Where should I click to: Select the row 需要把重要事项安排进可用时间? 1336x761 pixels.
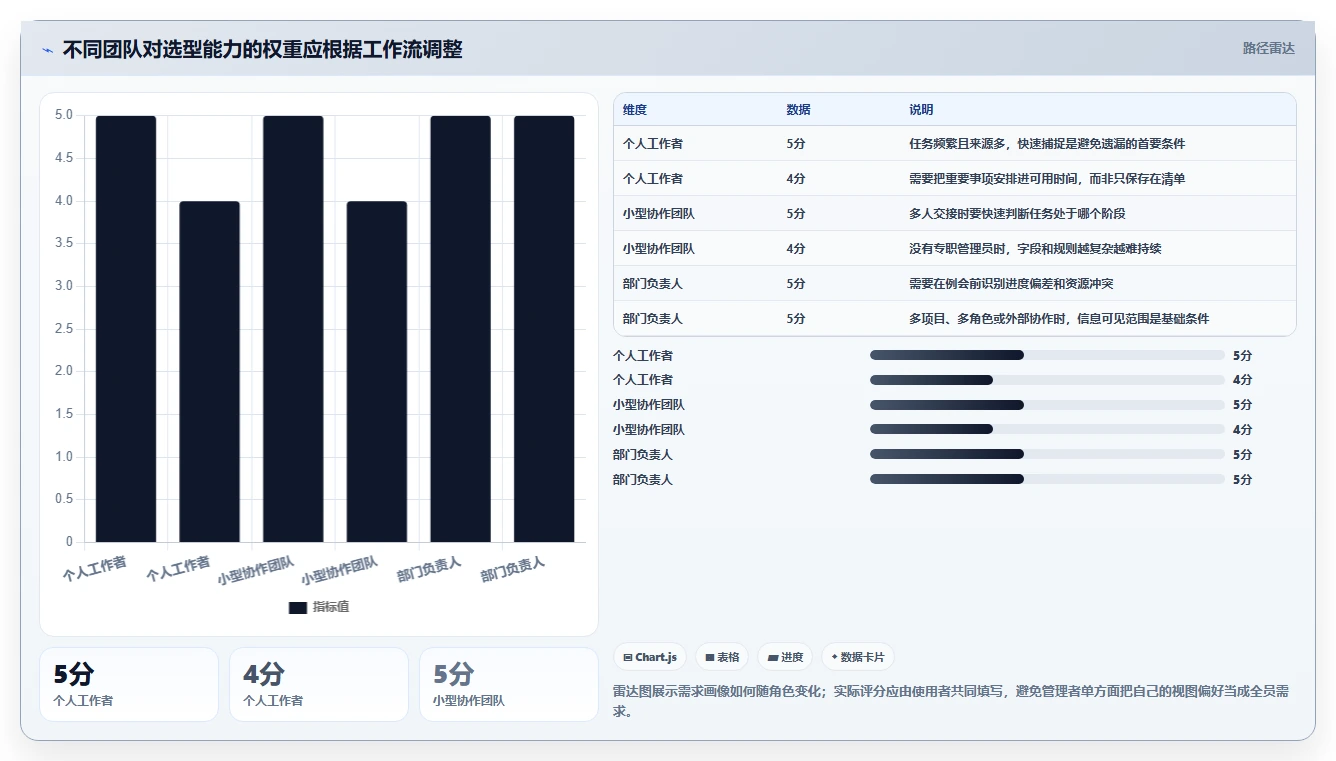pyautogui.click(x=955, y=179)
